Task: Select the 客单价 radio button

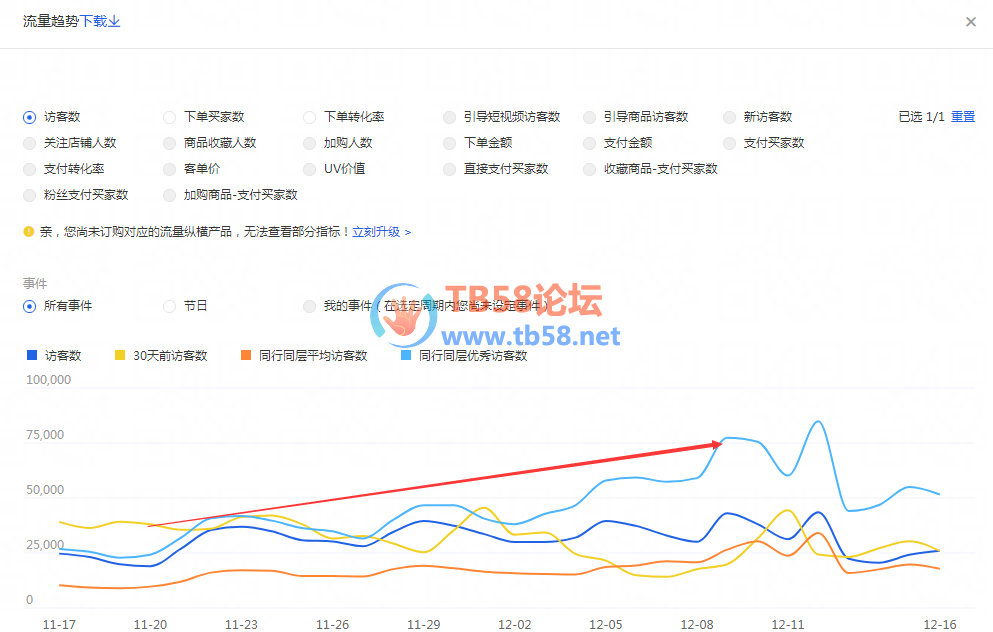Action: [170, 169]
